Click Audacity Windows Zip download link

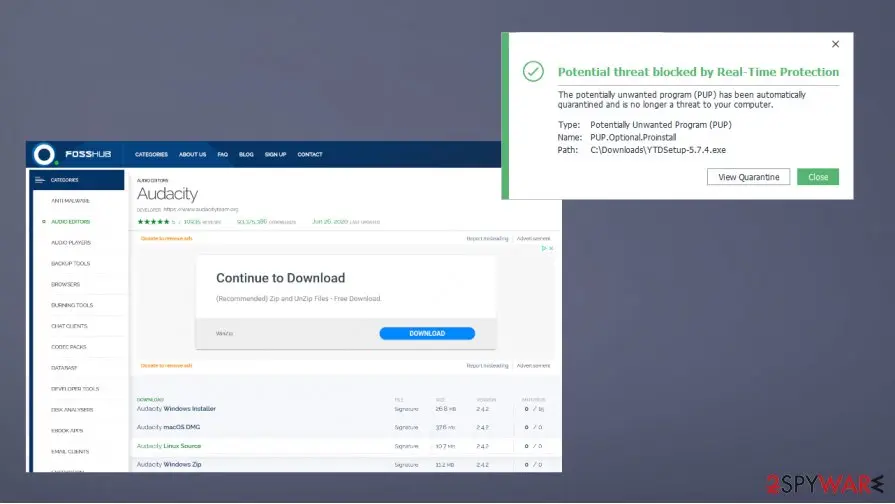coord(169,465)
